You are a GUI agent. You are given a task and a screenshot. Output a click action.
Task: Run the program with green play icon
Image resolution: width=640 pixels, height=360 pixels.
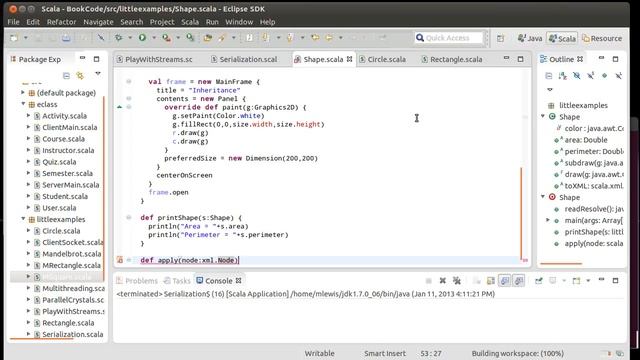(x=142, y=38)
